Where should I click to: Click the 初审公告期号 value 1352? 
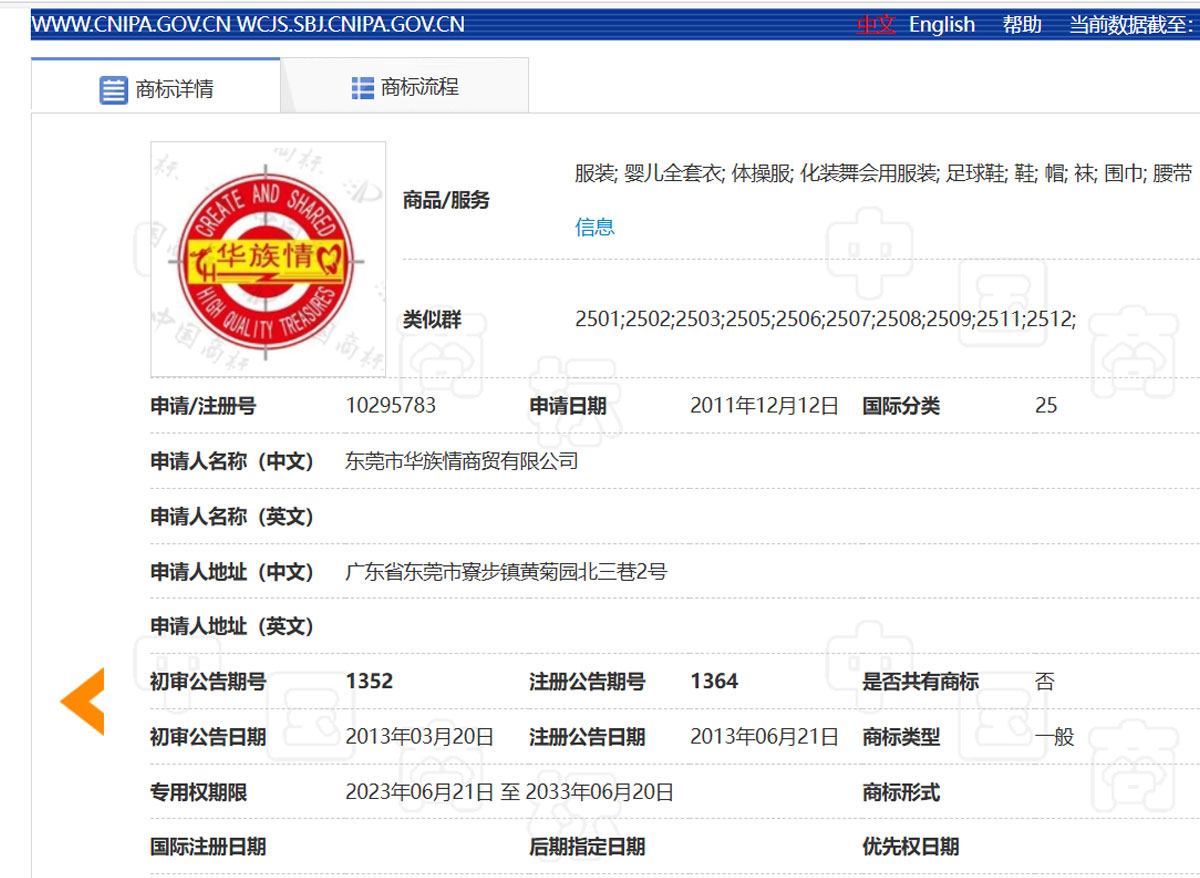tap(369, 681)
